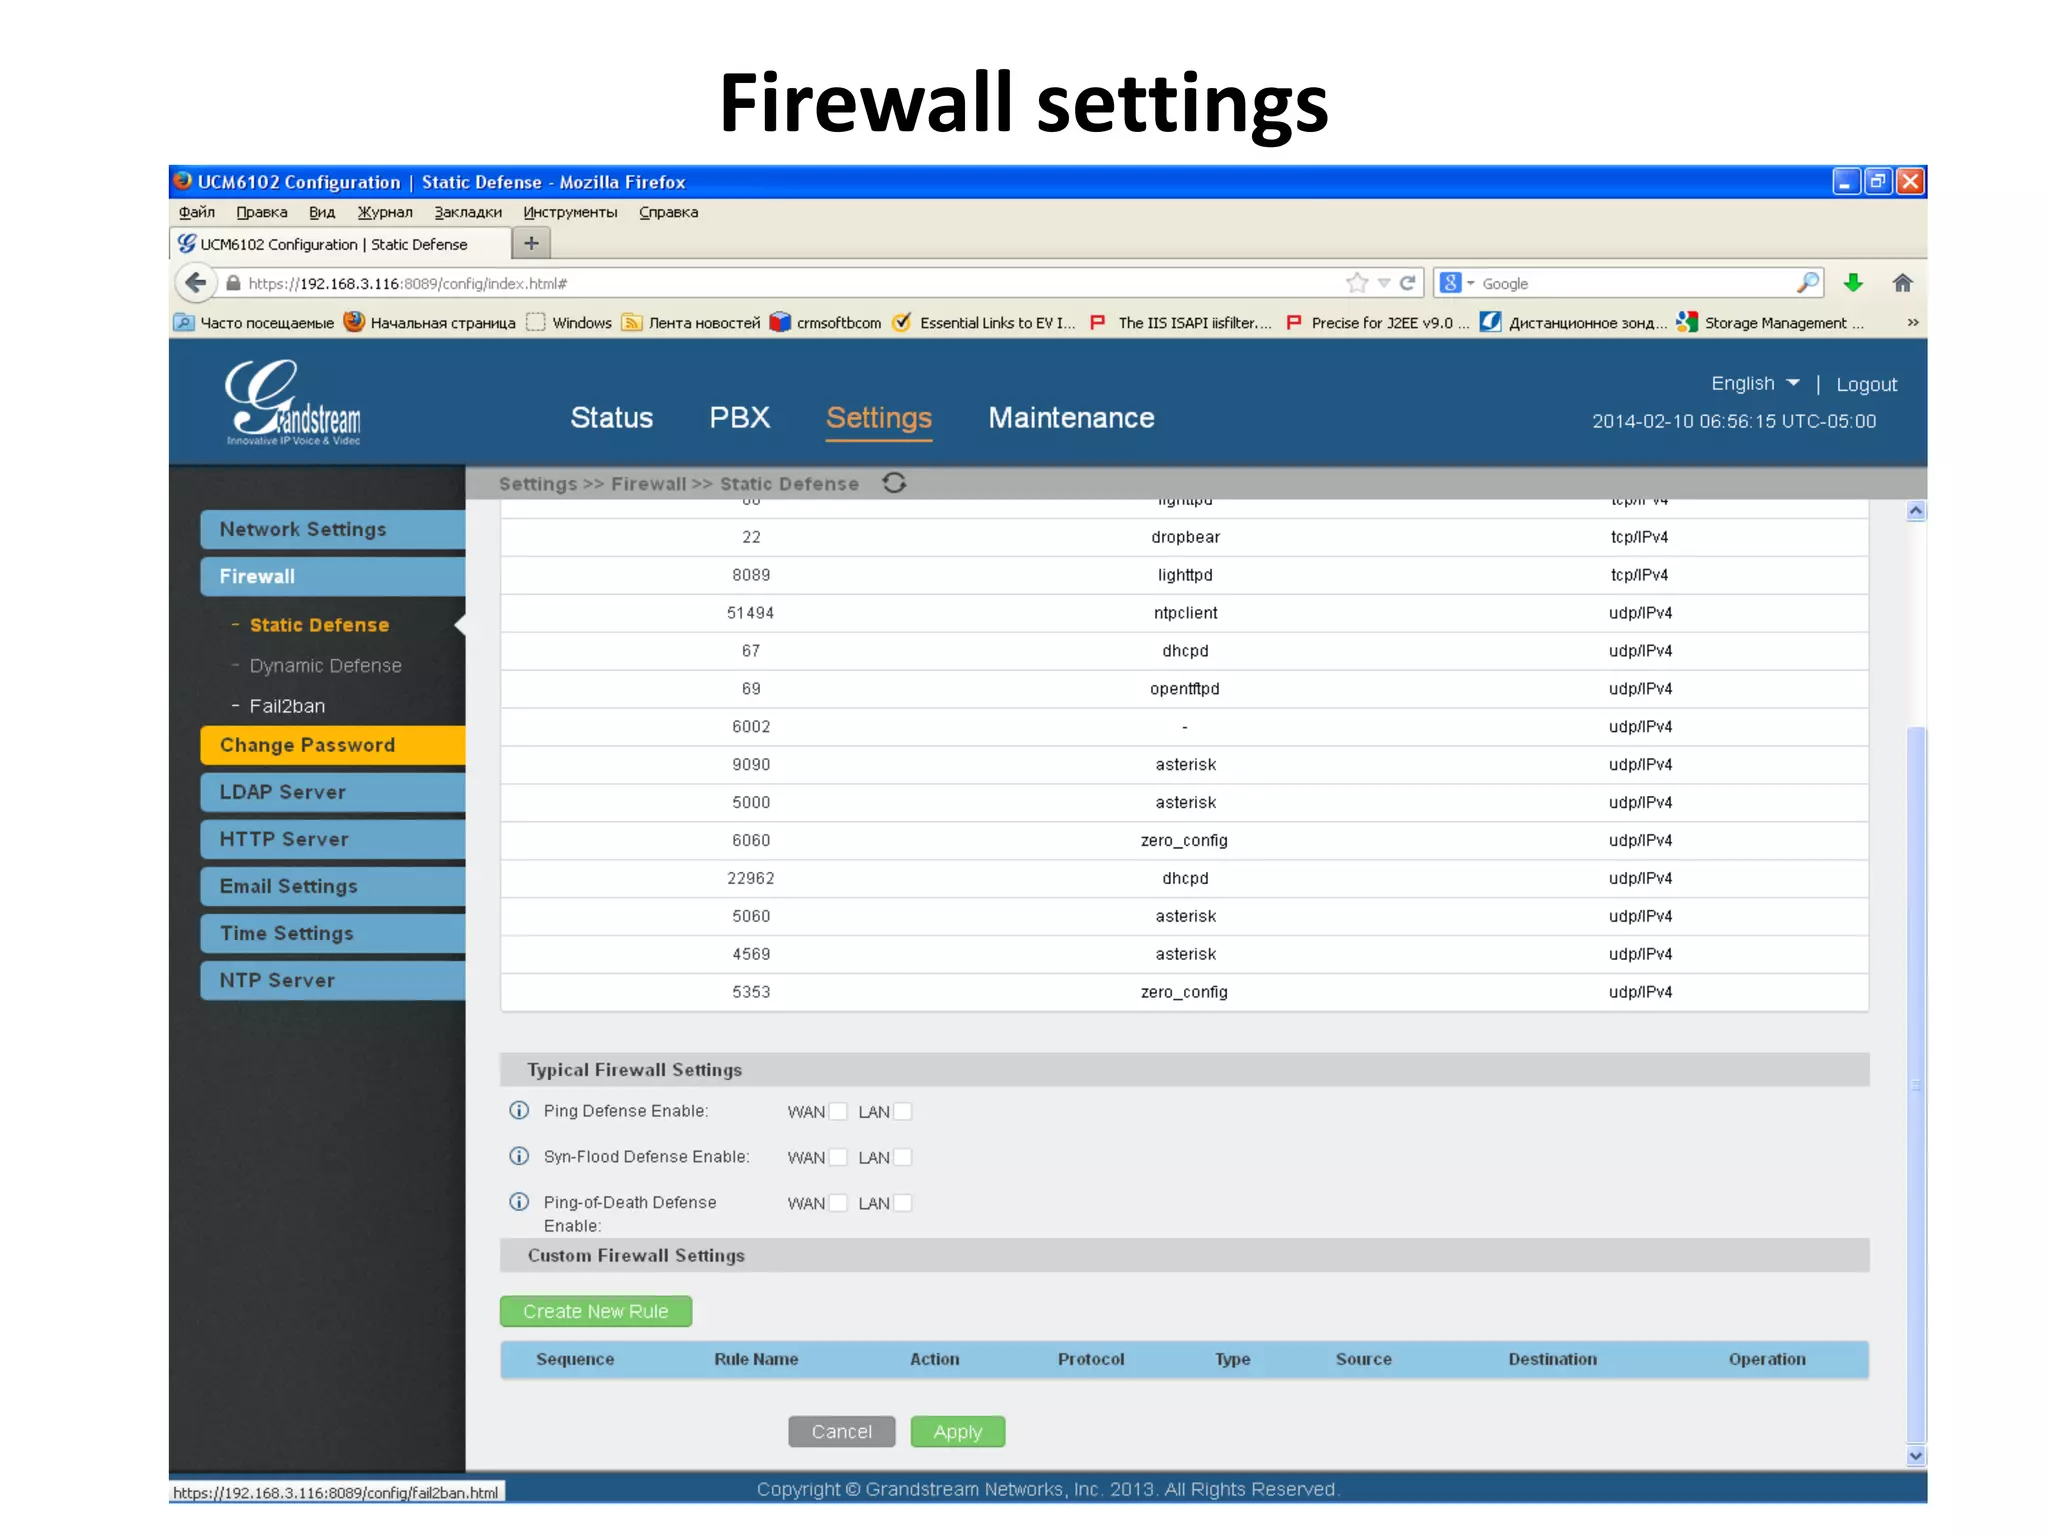The width and height of the screenshot is (2048, 1536).
Task: Click the search magnifier icon in search box
Action: pos(1807,283)
